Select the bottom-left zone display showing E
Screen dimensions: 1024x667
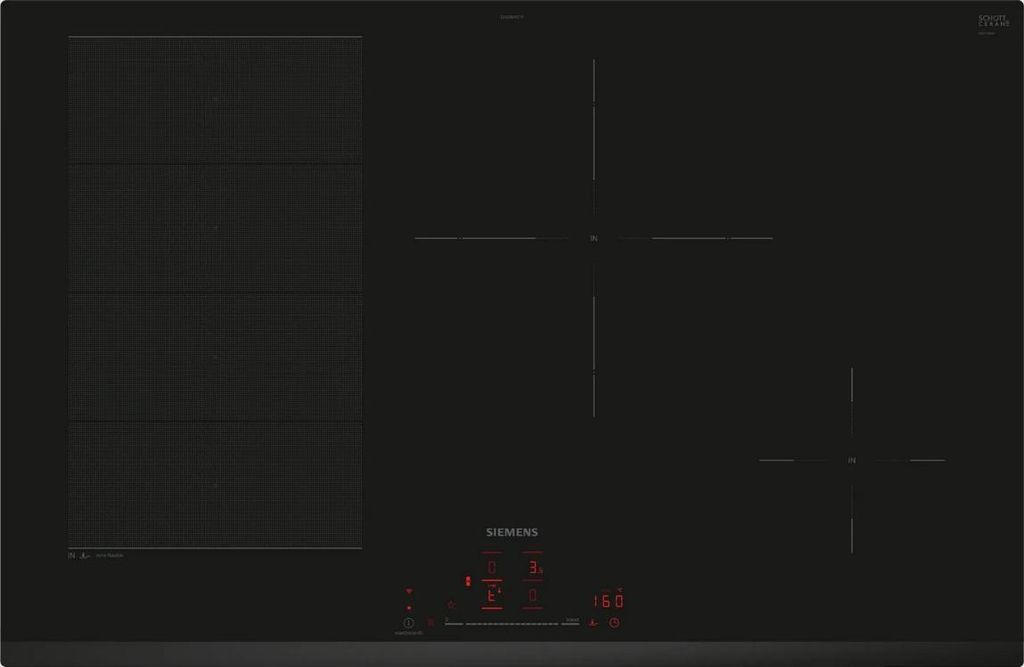click(491, 596)
